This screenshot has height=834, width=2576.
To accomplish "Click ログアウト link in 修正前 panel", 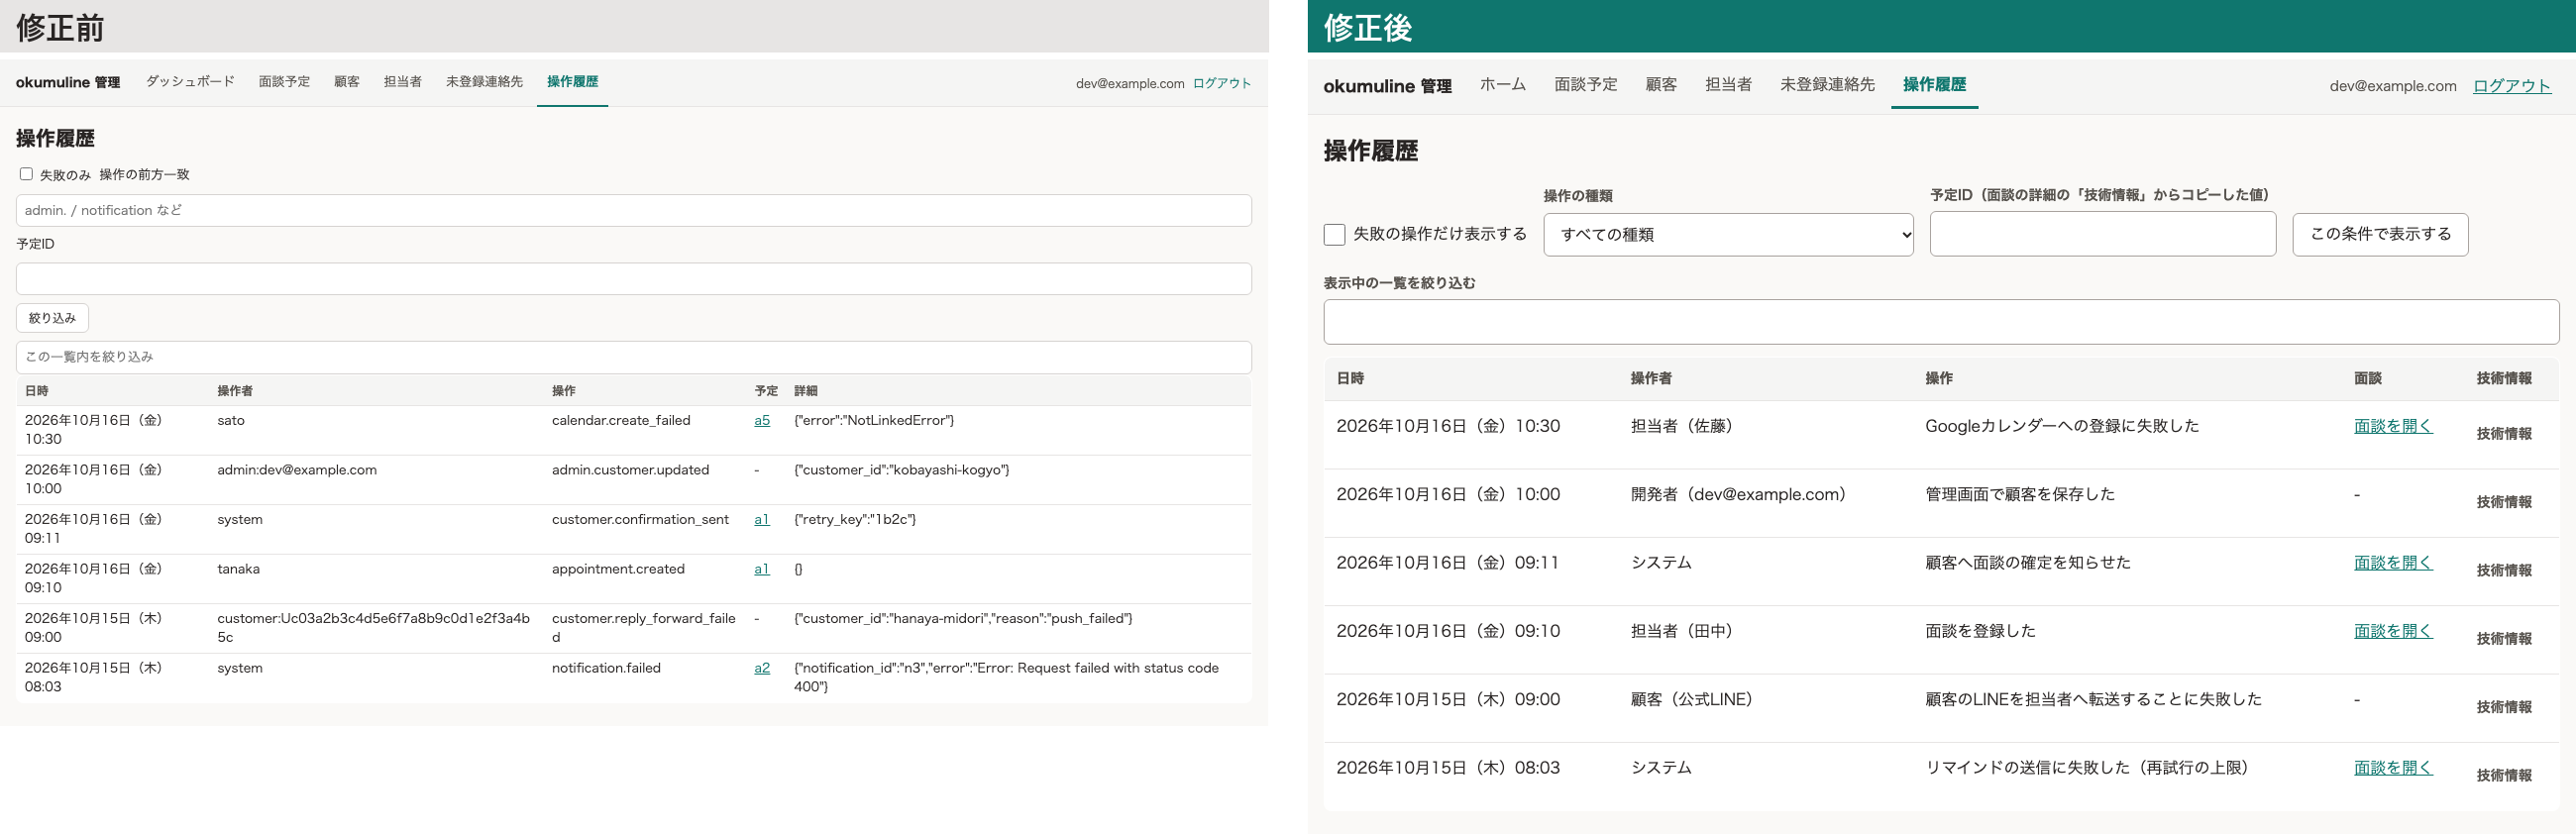I will click(1222, 83).
